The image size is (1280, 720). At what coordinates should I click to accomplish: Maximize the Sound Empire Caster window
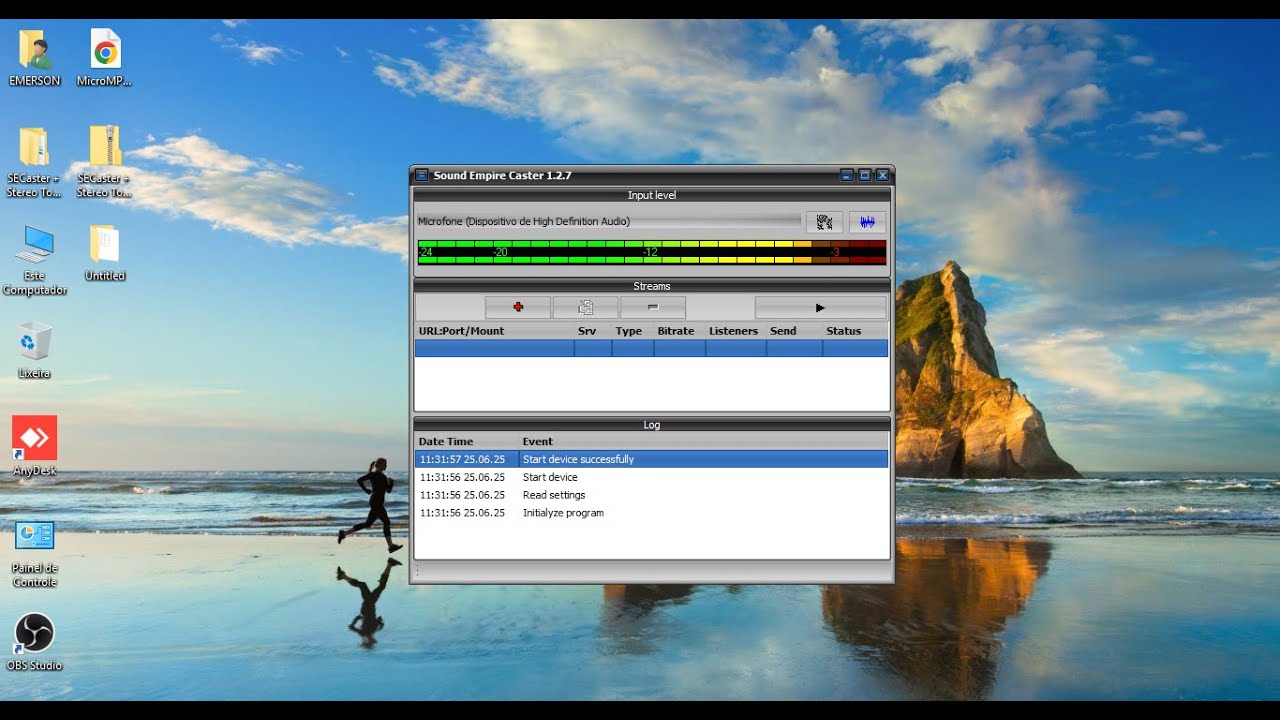[865, 175]
